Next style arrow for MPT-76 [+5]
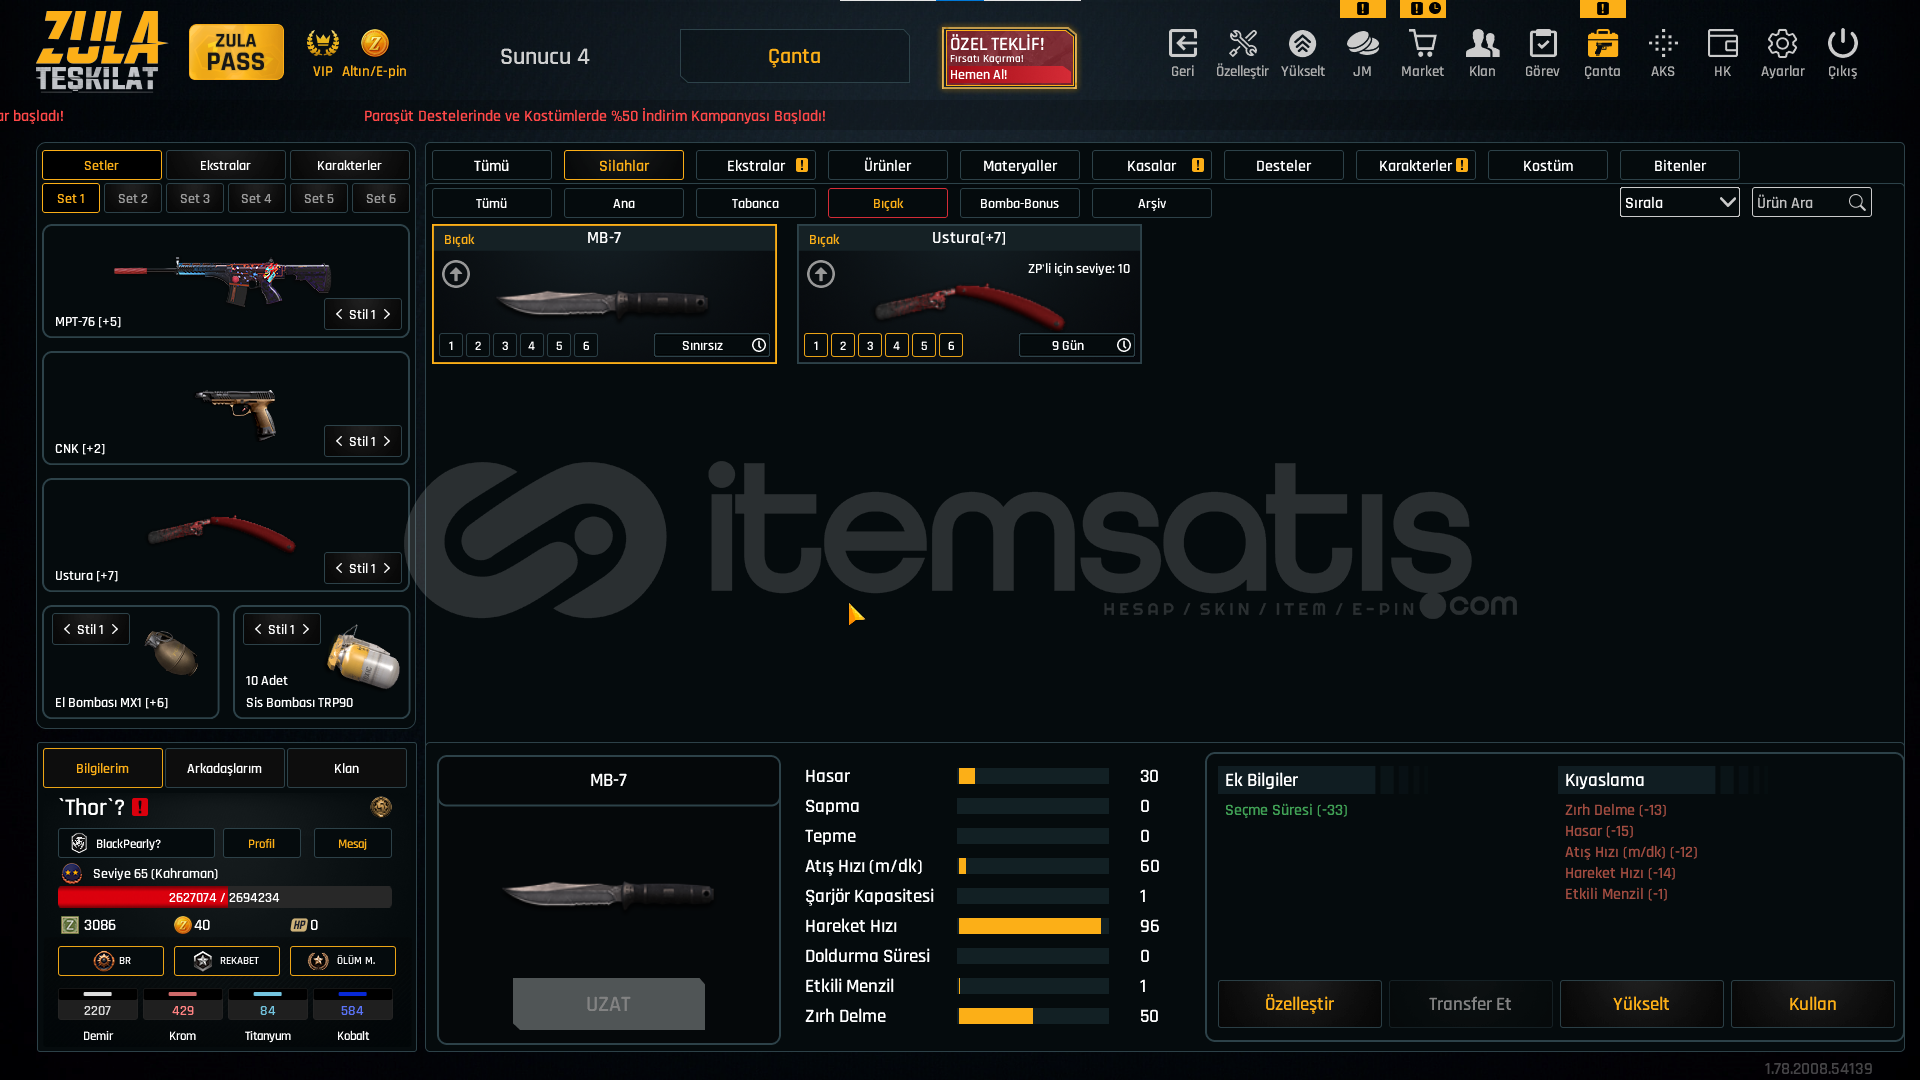This screenshot has width=1920, height=1080. coord(387,314)
